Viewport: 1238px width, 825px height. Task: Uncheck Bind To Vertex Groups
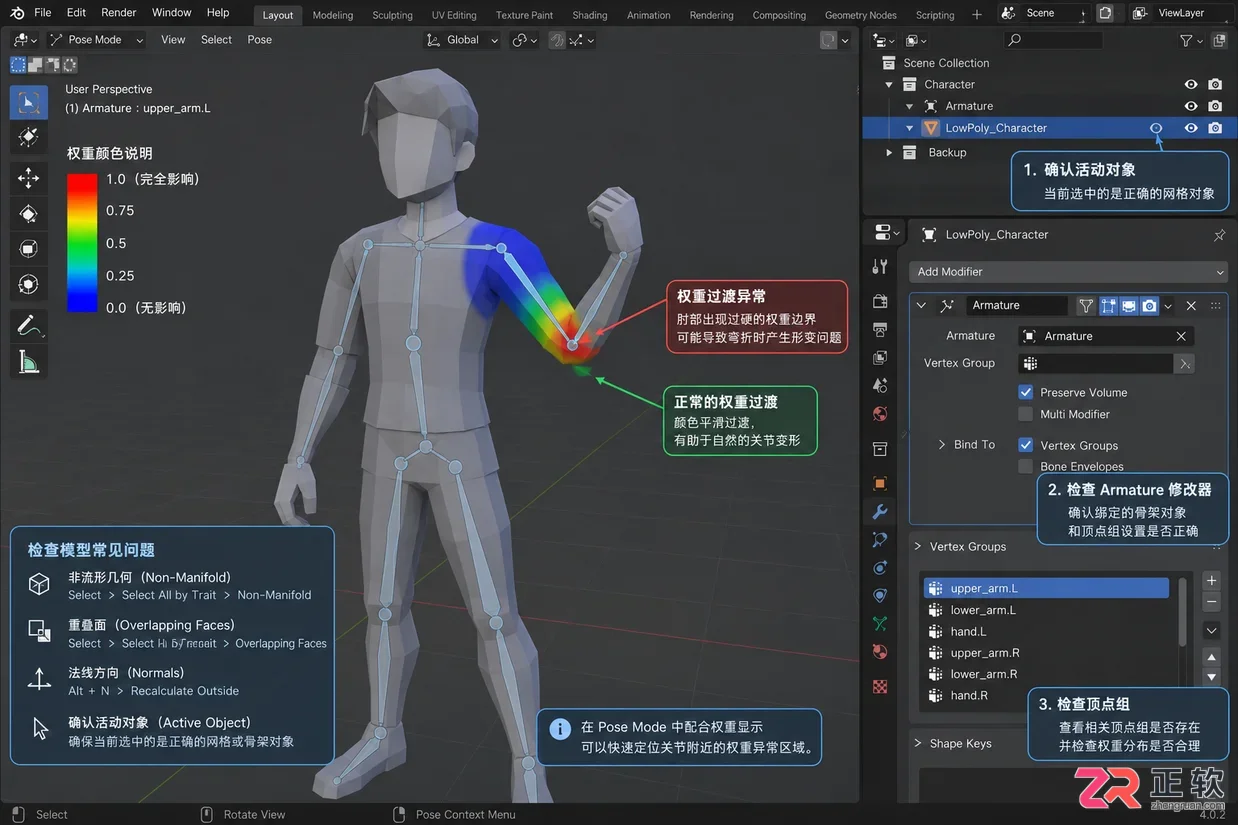point(1025,445)
